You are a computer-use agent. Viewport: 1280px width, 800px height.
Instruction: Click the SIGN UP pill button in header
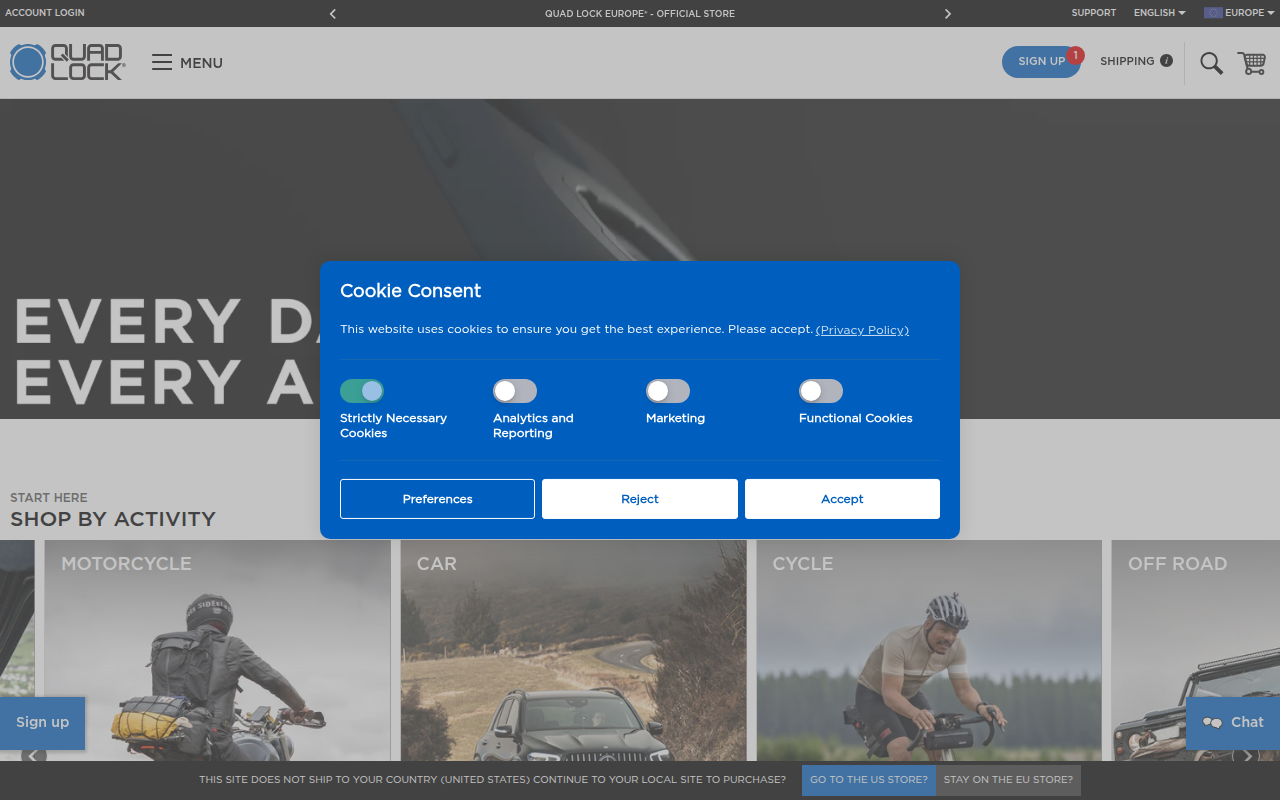point(1041,62)
